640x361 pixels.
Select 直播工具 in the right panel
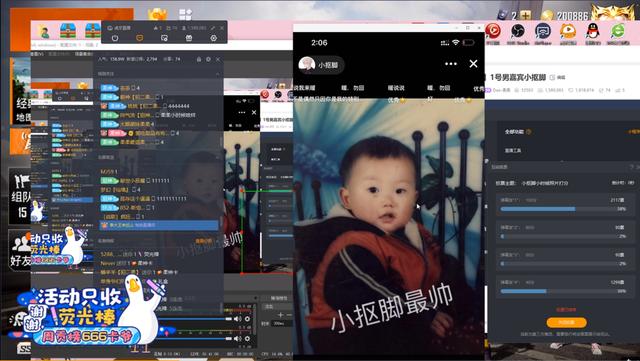(x=513, y=151)
